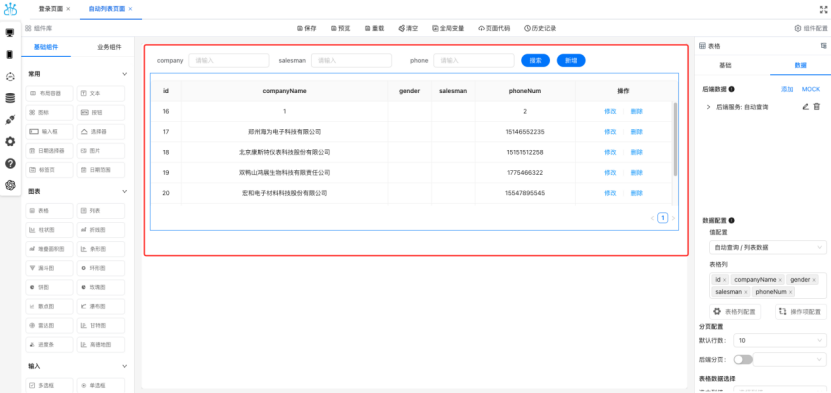Toggle the 后端分页 switch
The height and width of the screenshot is (393, 831).
point(742,360)
